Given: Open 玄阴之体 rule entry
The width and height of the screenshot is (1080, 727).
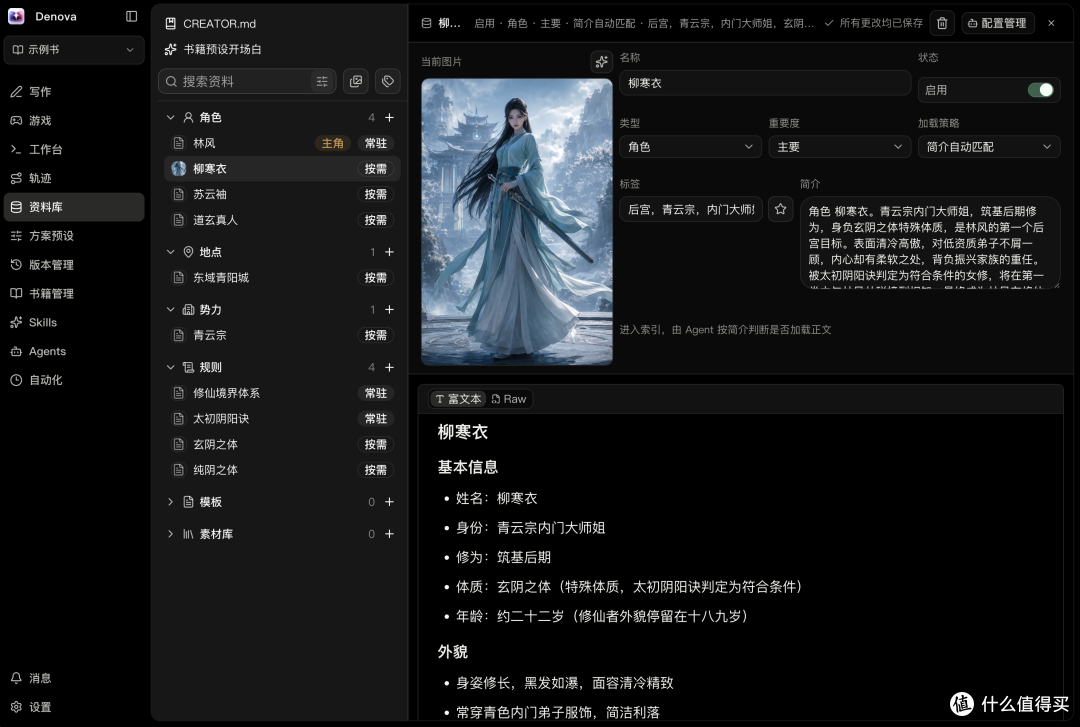Looking at the screenshot, I should click(x=282, y=444).
